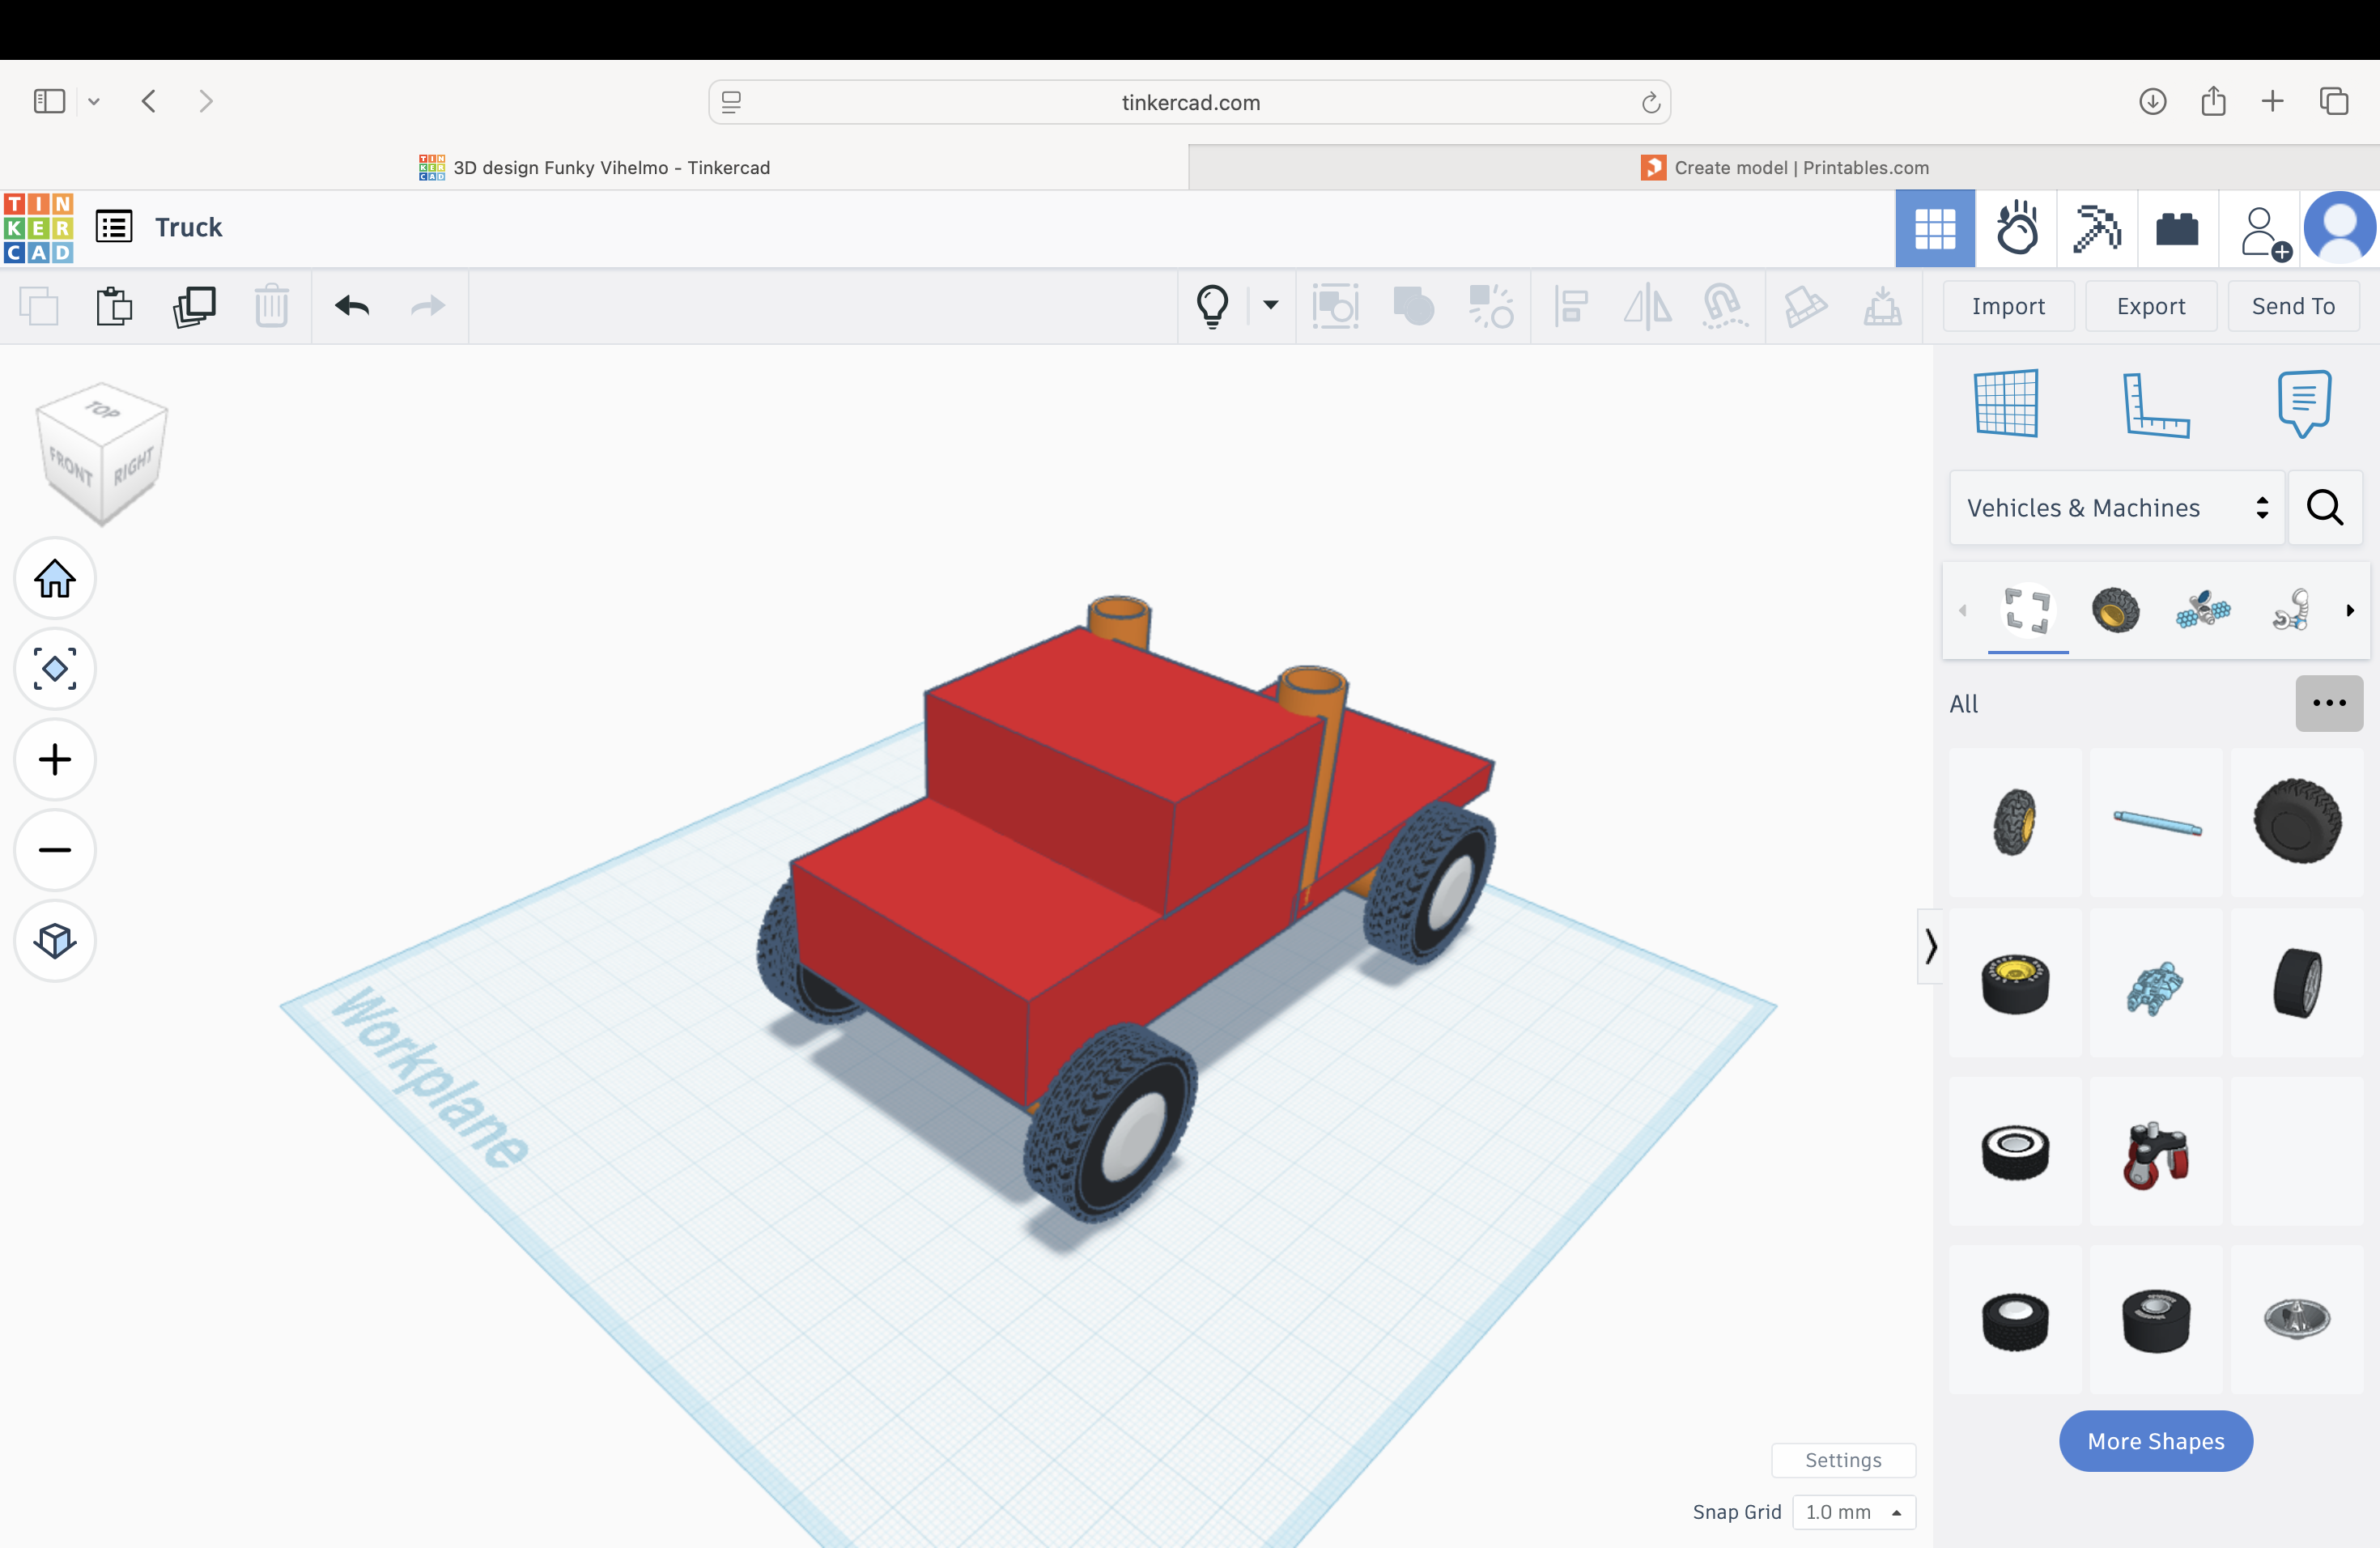Image resolution: width=2380 pixels, height=1548 pixels.
Task: Click the Send To button
Action: 2293,306
